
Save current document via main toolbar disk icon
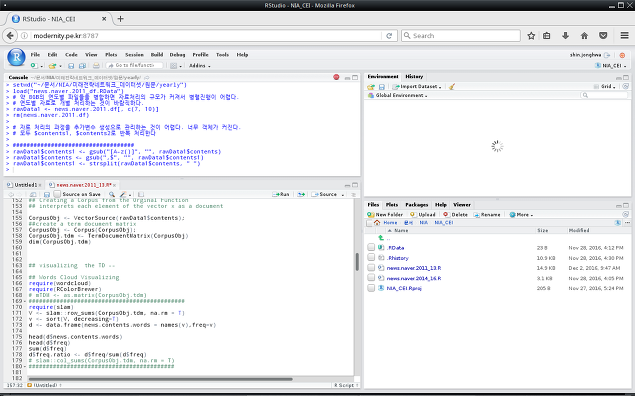point(71,66)
